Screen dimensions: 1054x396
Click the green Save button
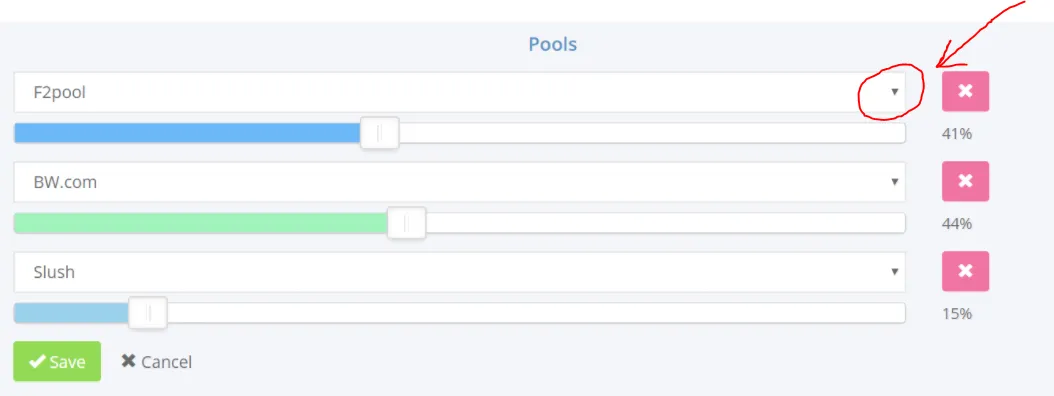57,362
